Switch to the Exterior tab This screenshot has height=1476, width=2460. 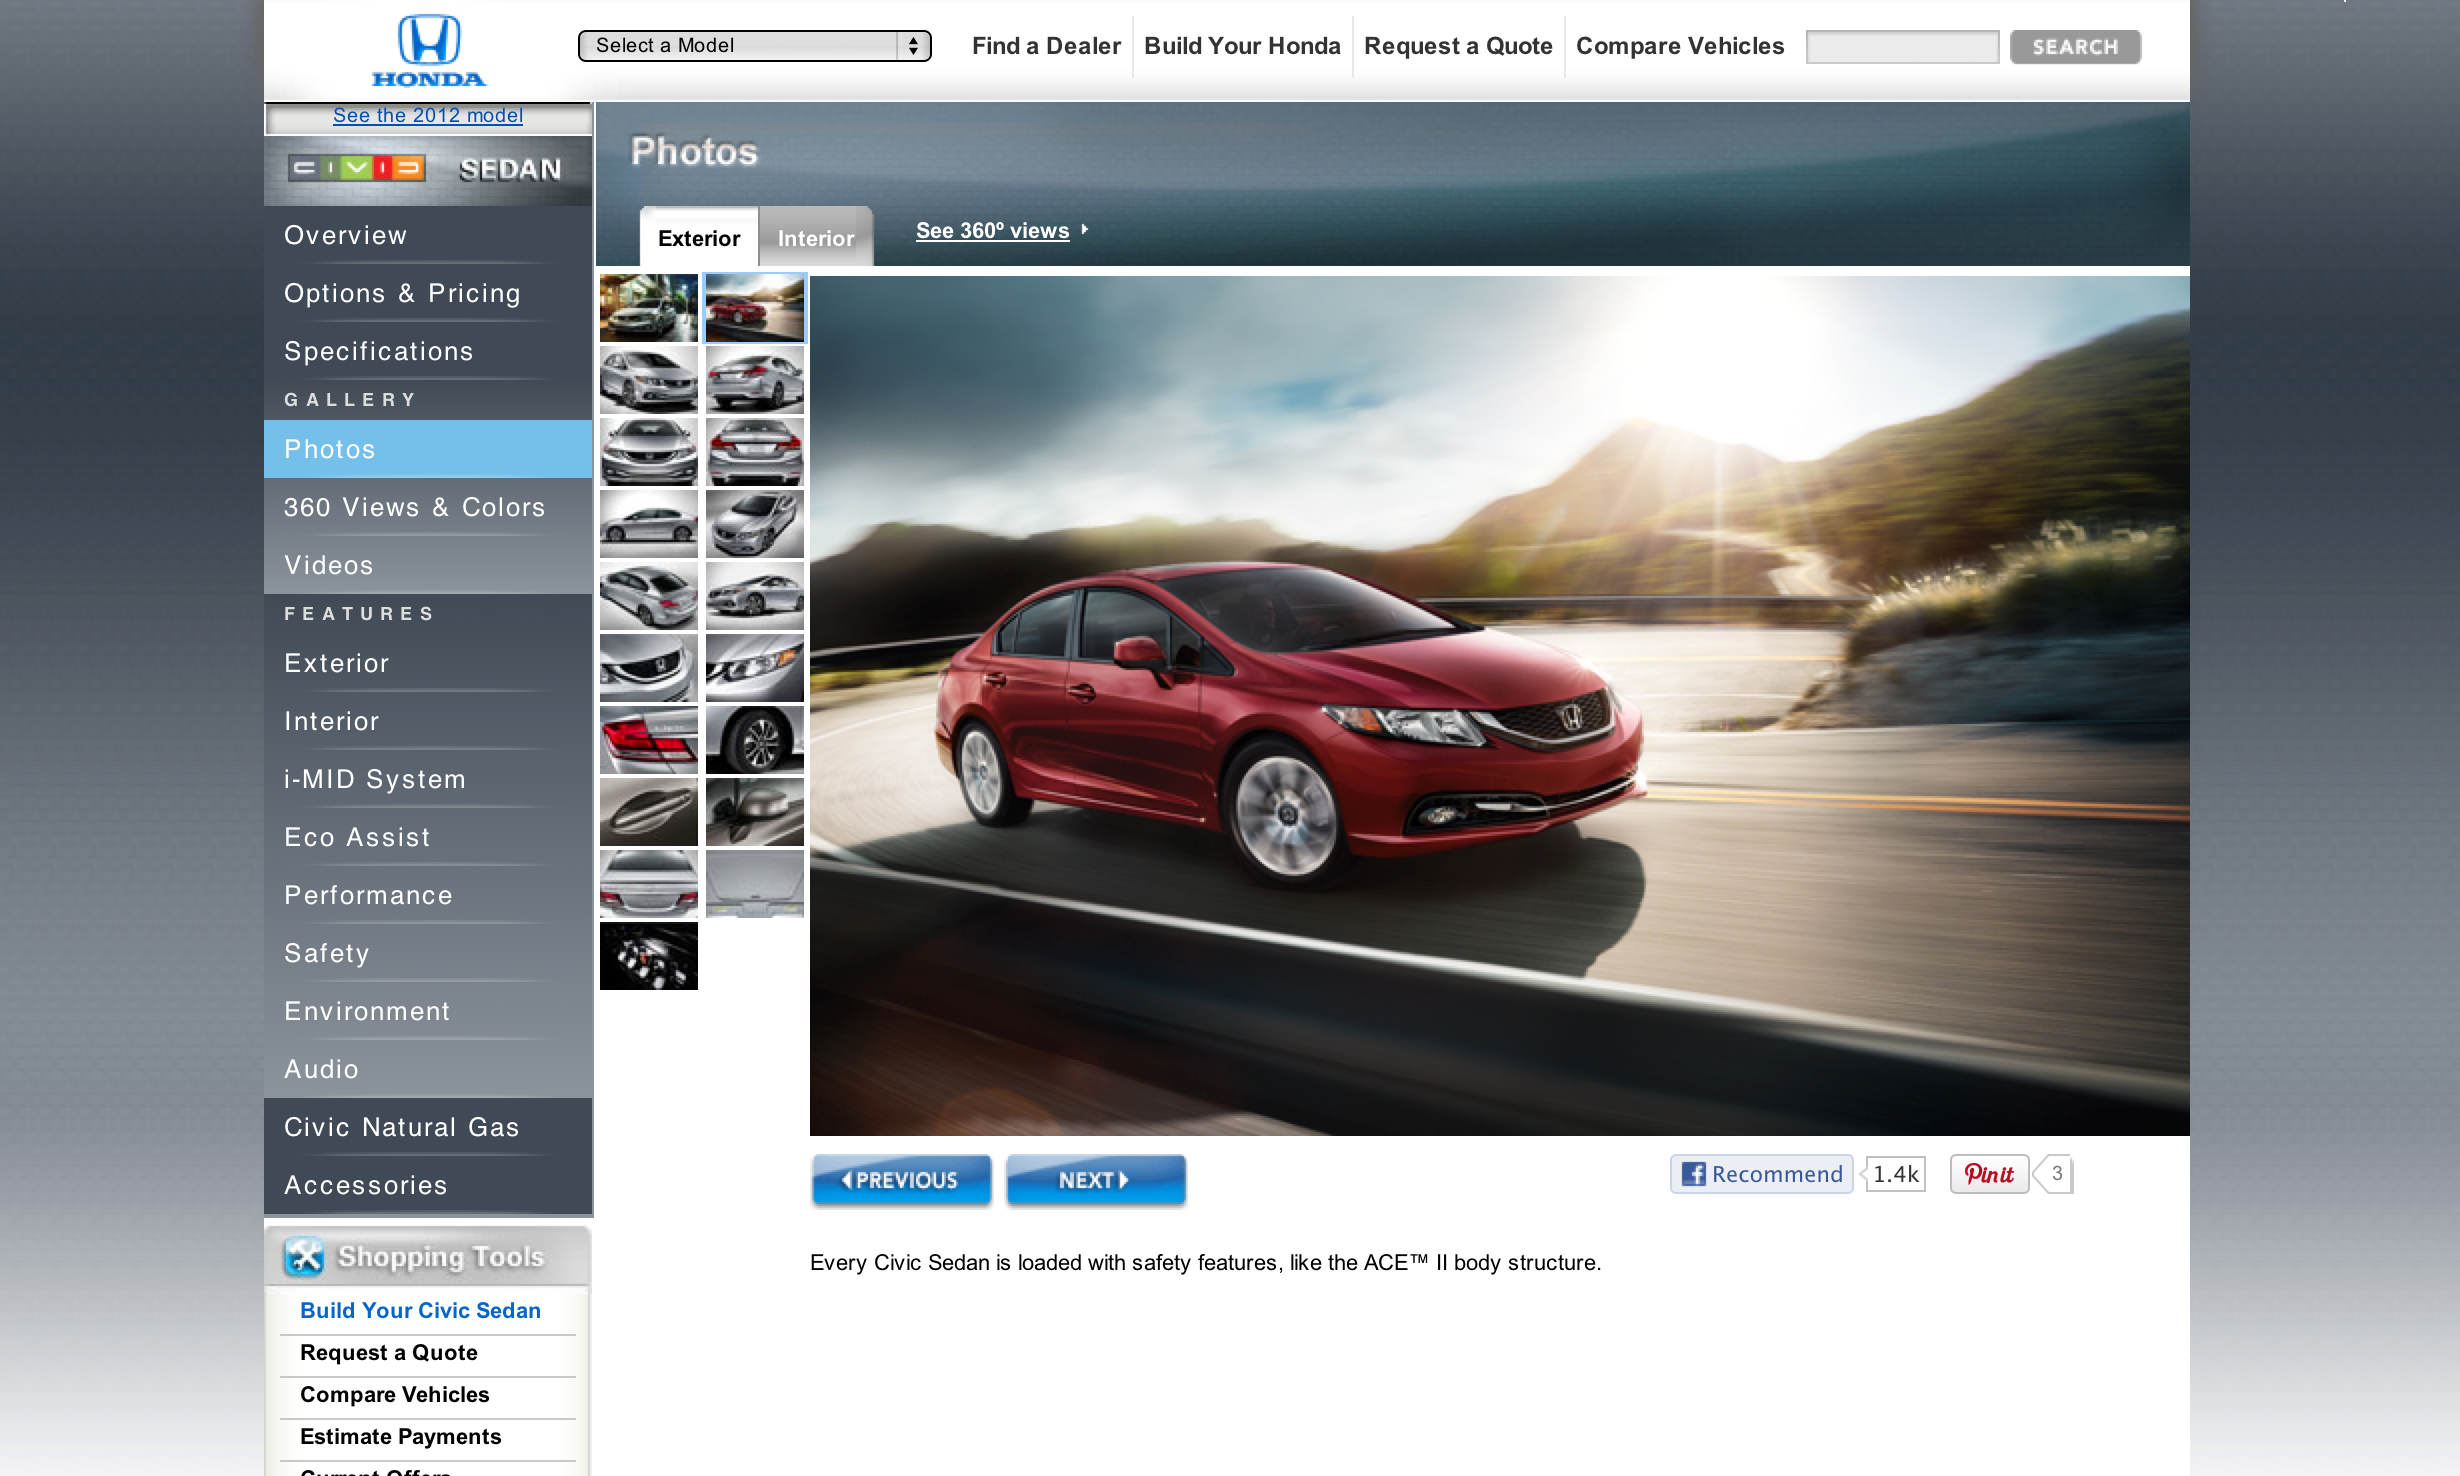(699, 238)
